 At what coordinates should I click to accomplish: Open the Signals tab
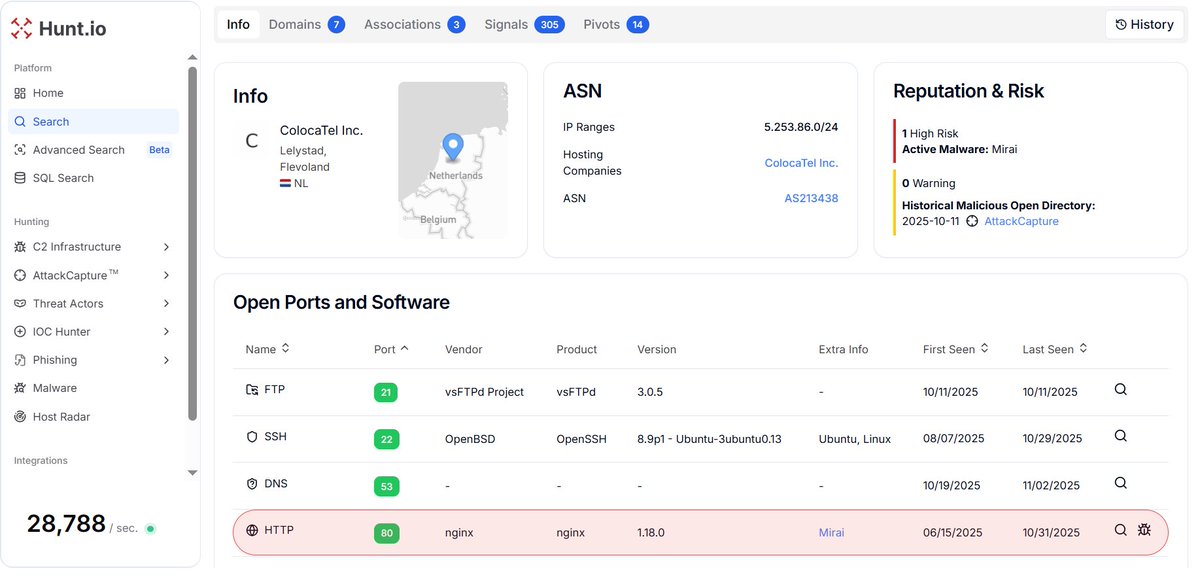pyautogui.click(x=506, y=23)
